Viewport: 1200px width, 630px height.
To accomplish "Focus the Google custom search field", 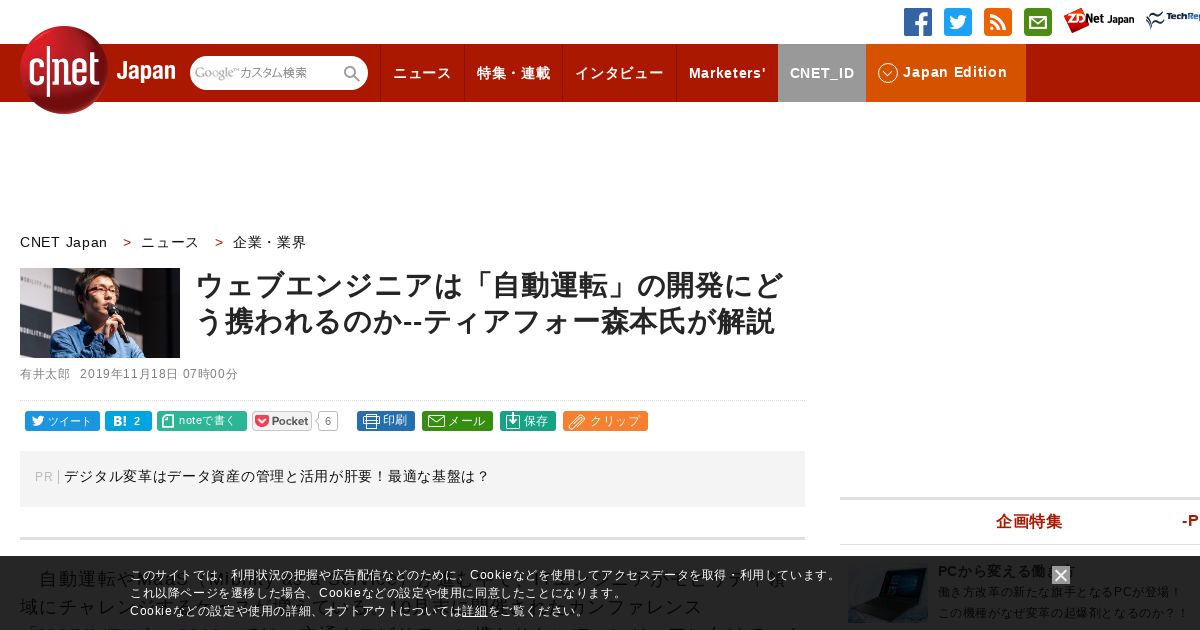I will (x=266, y=73).
